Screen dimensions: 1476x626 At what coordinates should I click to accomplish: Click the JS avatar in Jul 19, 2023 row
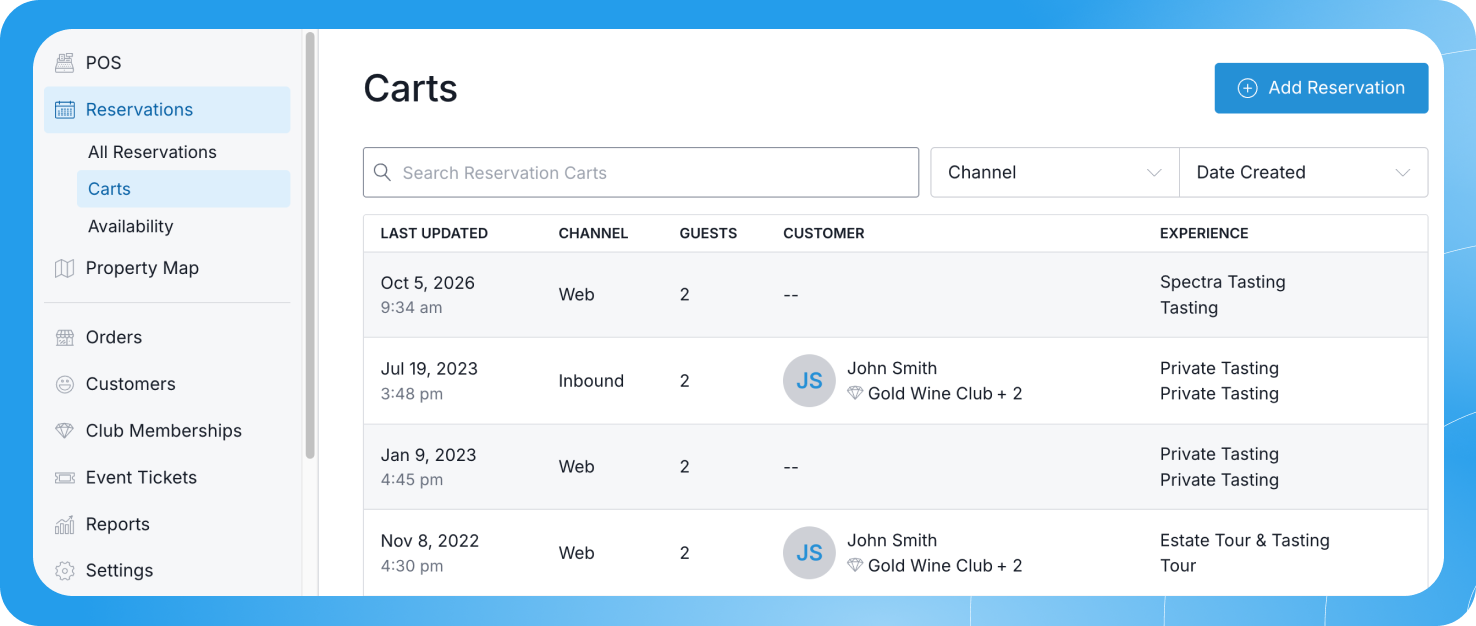[809, 381]
